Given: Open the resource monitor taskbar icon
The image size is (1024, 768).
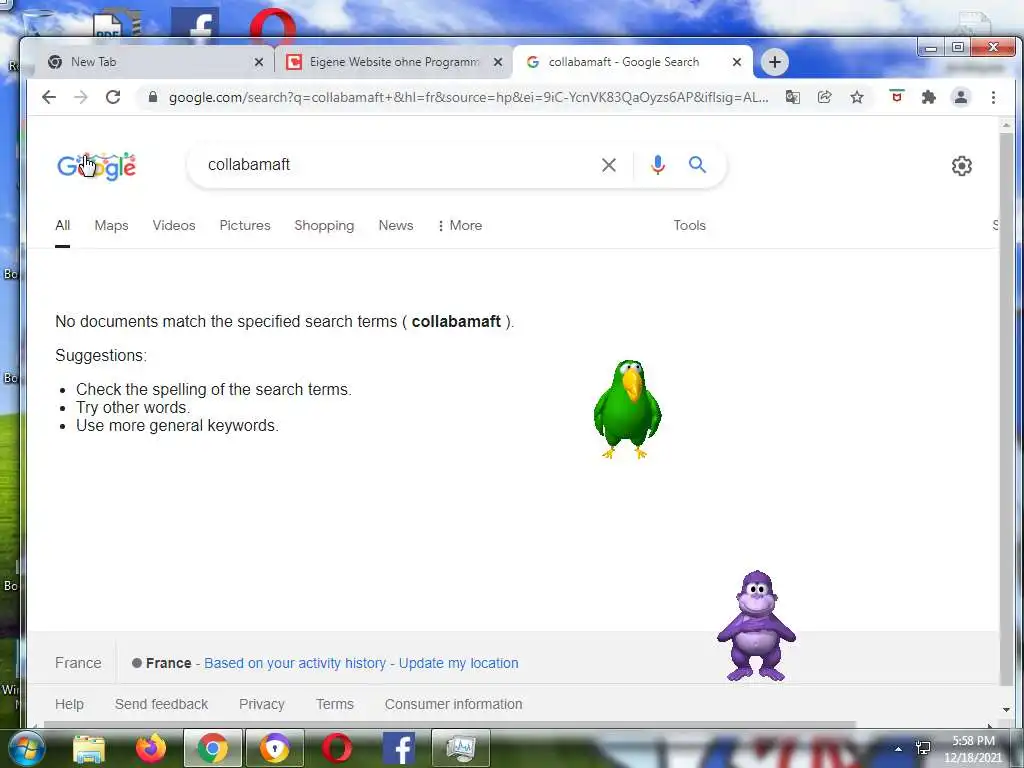Looking at the screenshot, I should (461, 748).
